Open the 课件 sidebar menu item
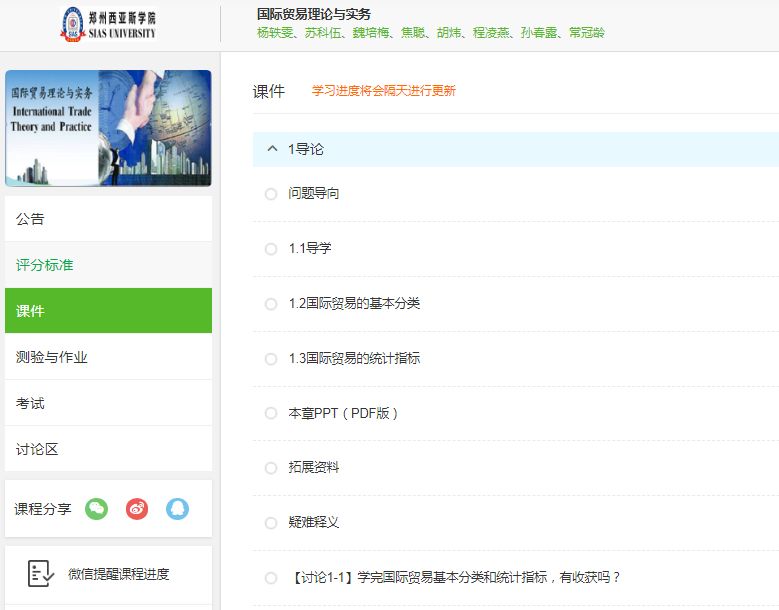779x610 pixels. click(108, 310)
